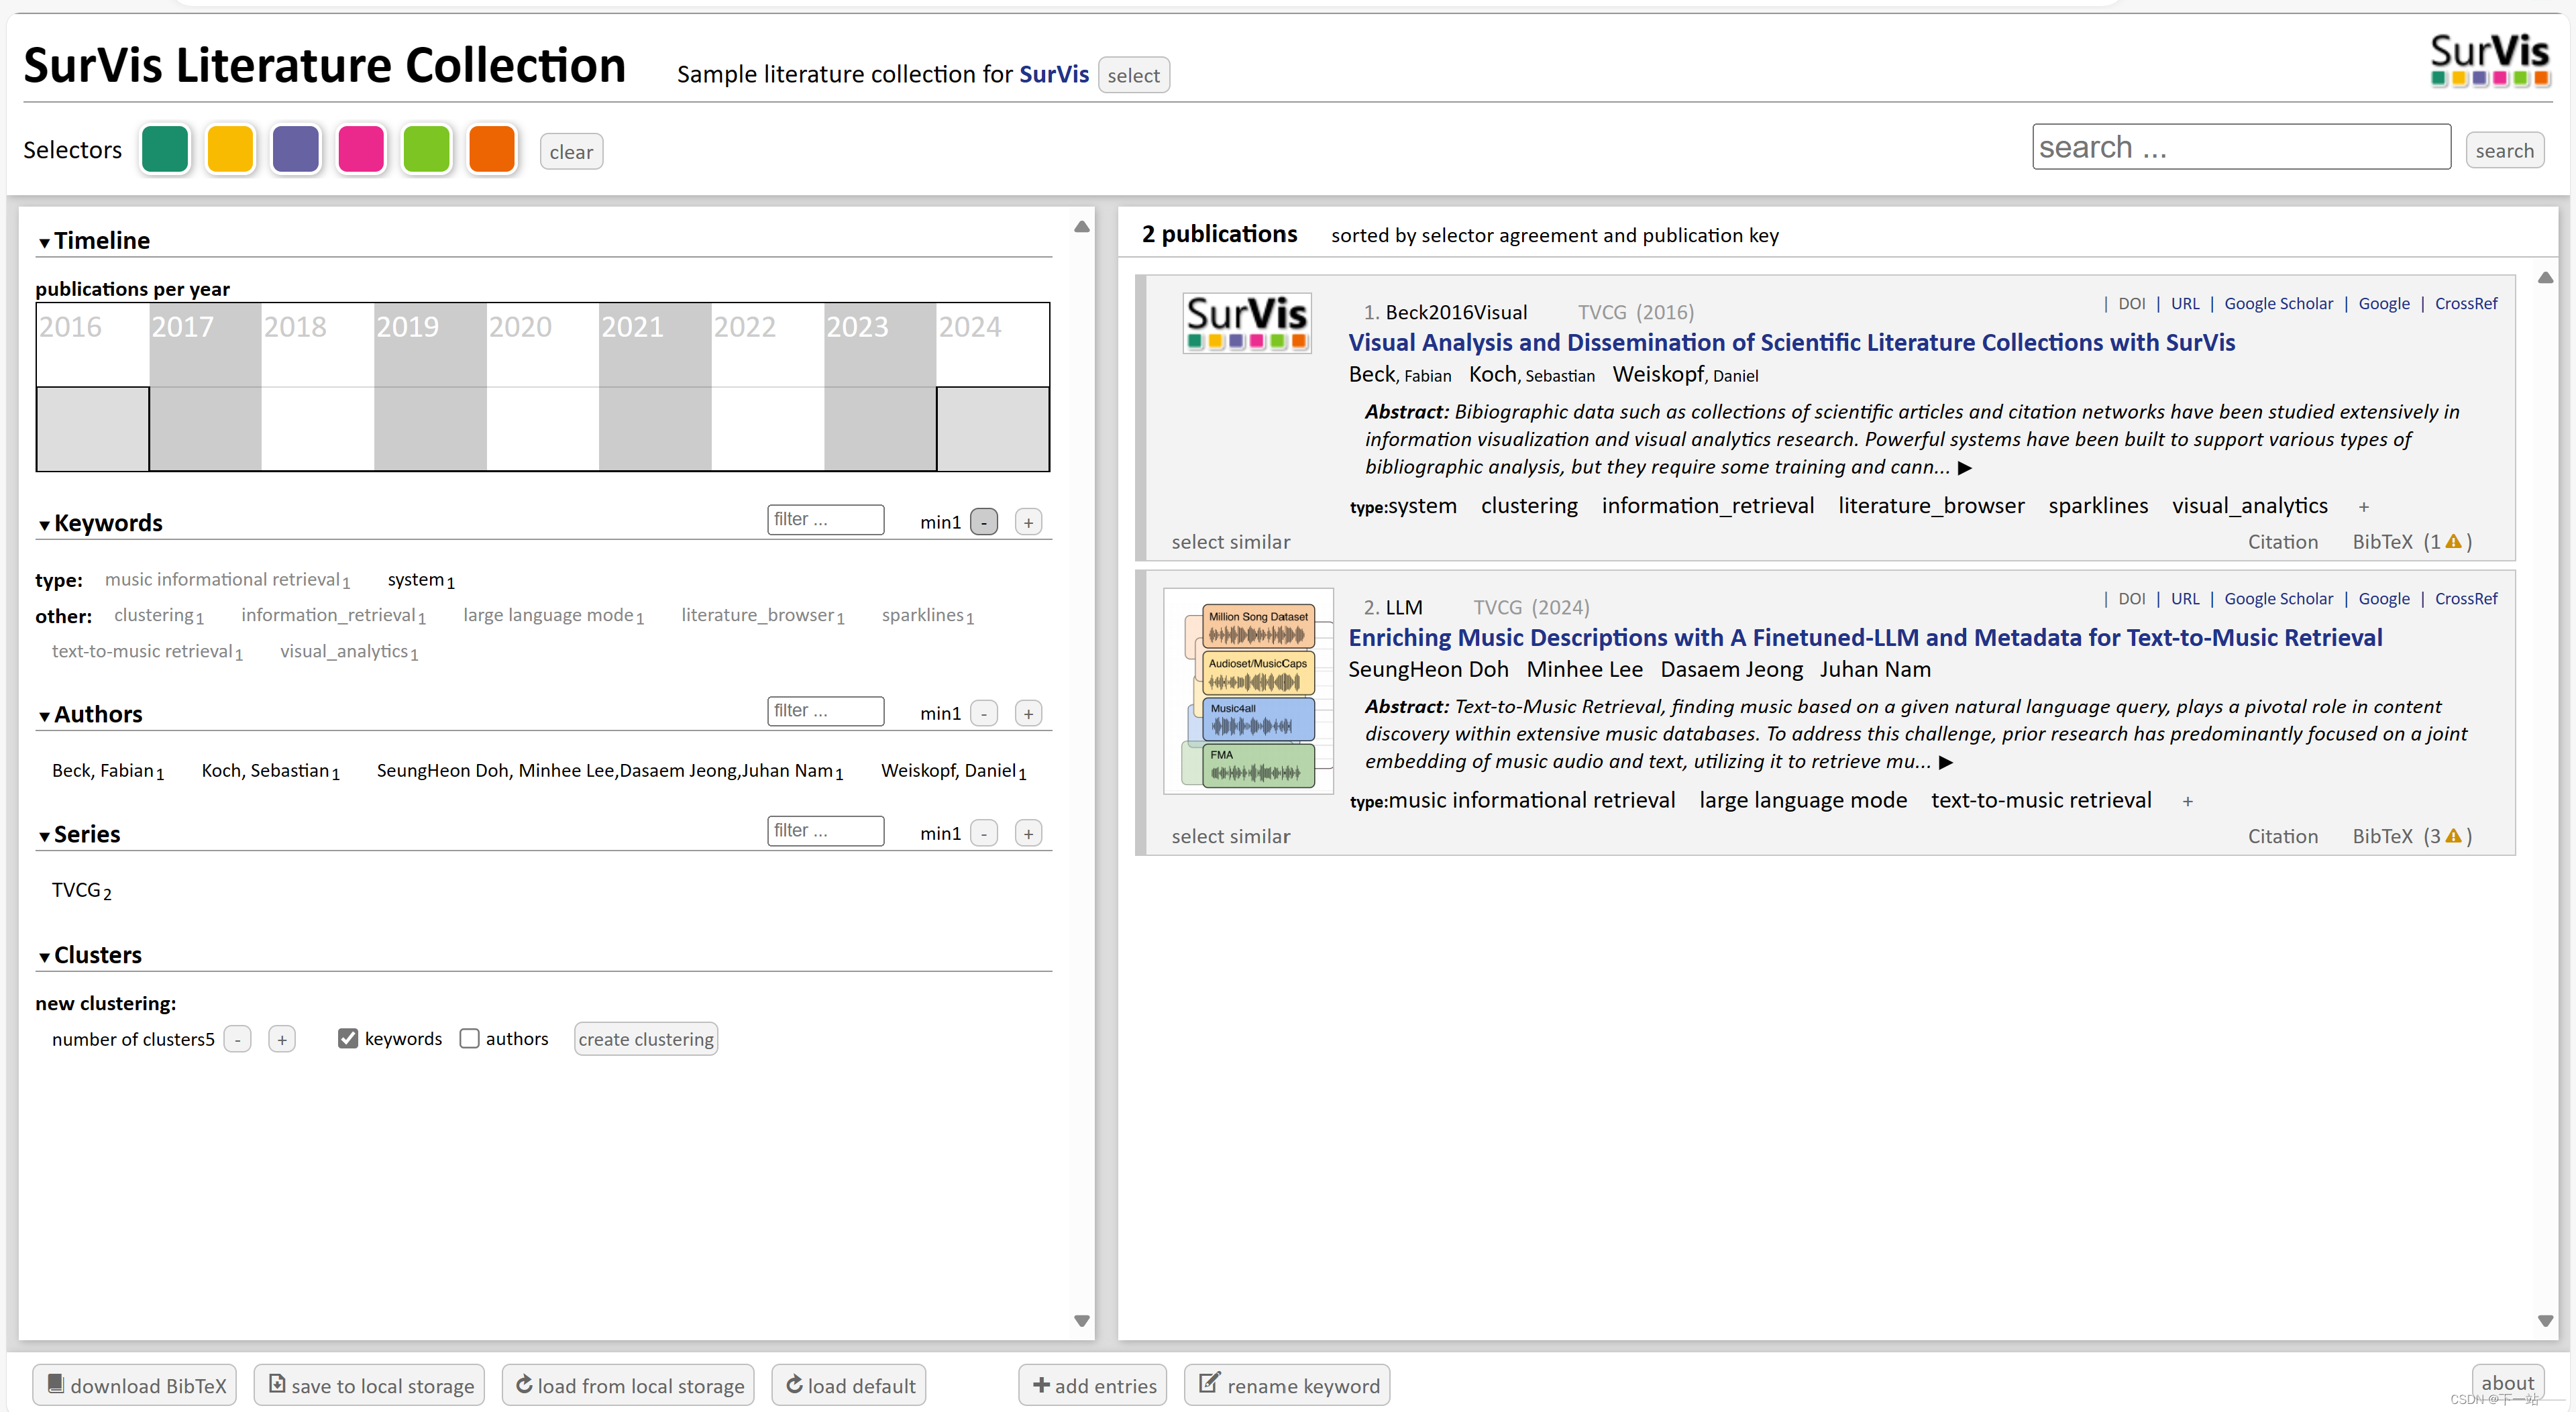2576x1412 pixels.
Task: Click the save to local storage icon
Action: coord(277,1384)
